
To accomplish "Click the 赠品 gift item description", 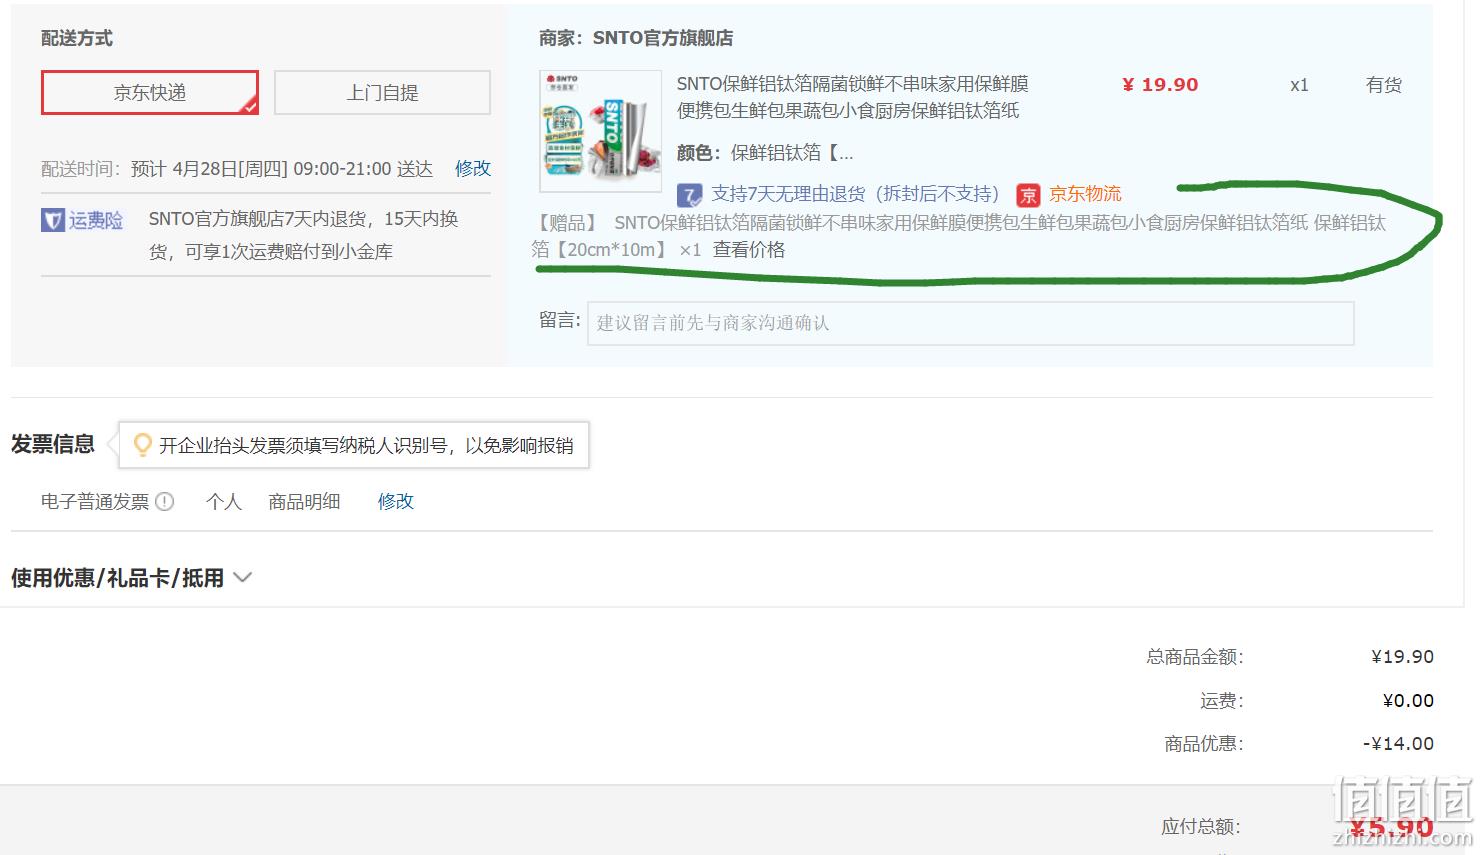I will tap(958, 236).
